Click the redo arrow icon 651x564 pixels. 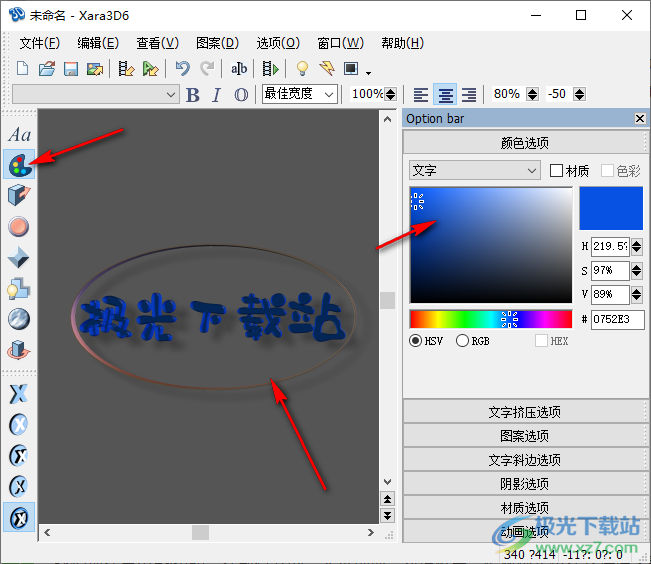point(207,69)
